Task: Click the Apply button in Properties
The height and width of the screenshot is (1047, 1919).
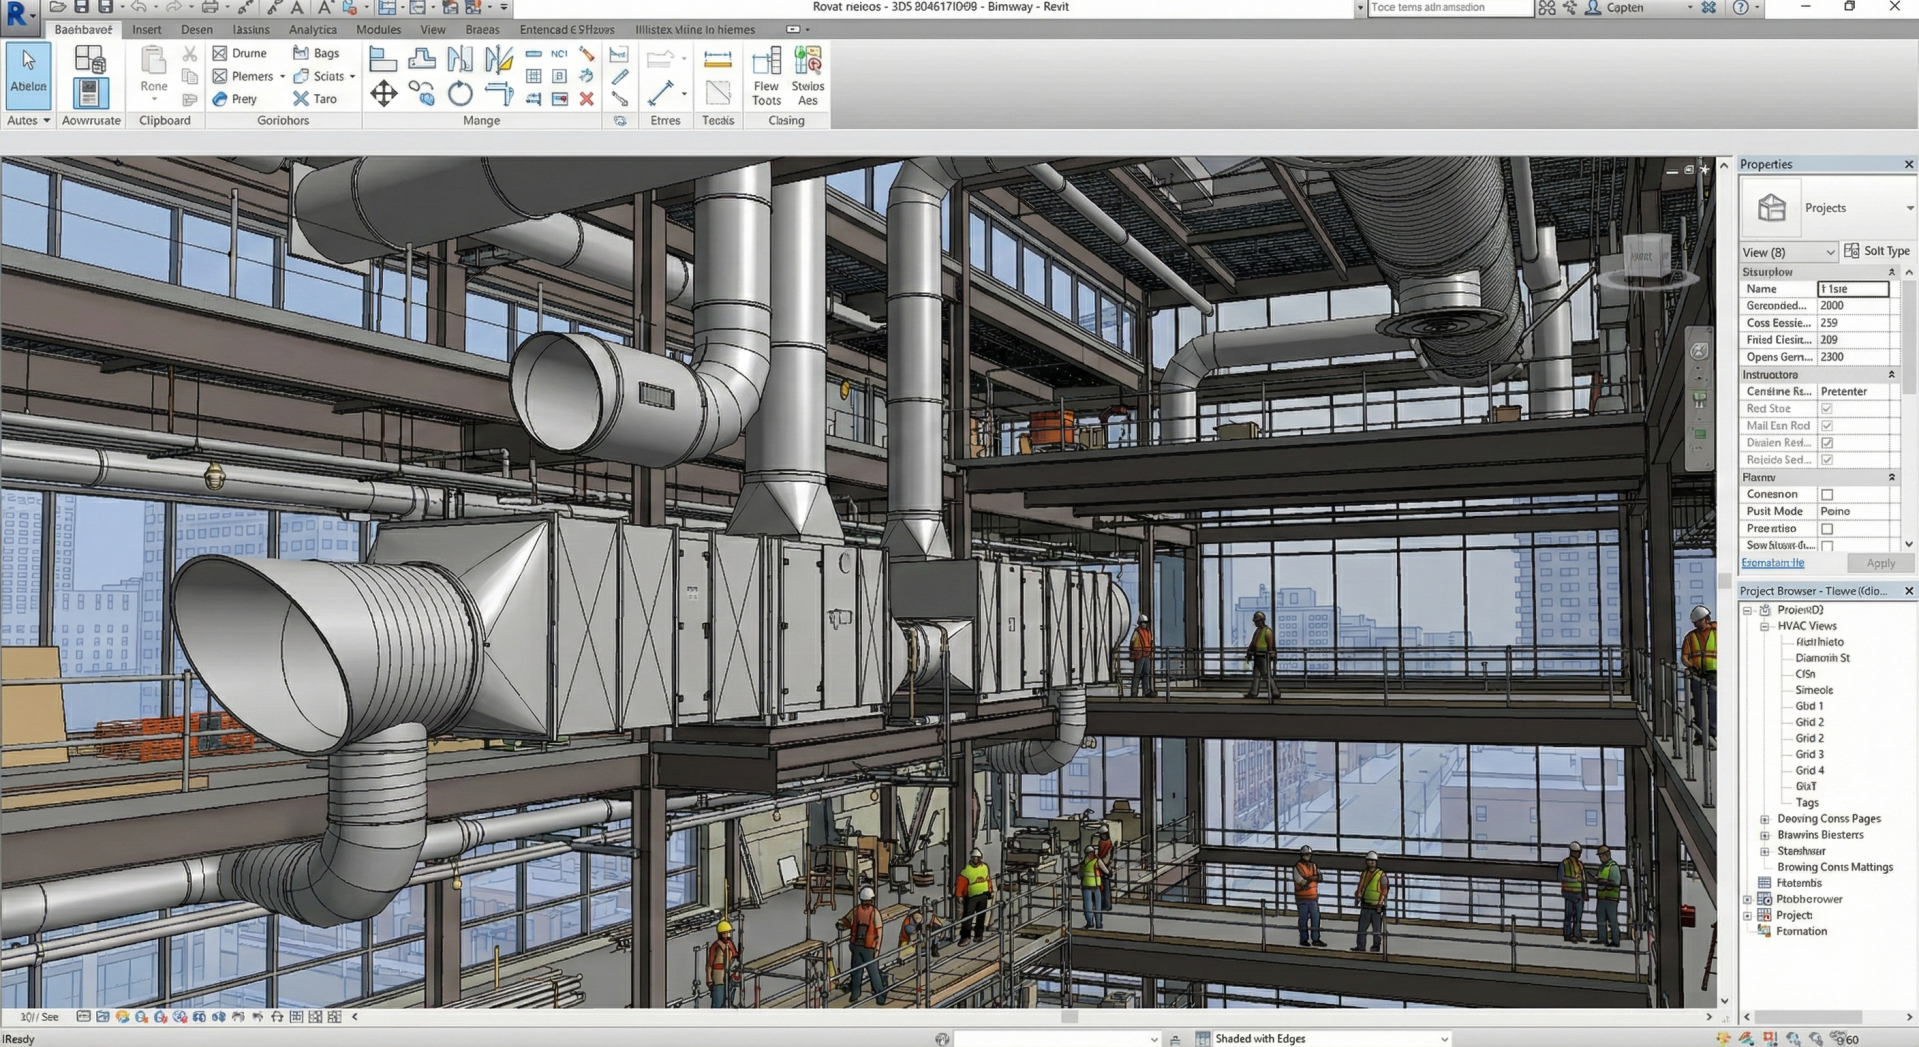Action: coord(1879,564)
